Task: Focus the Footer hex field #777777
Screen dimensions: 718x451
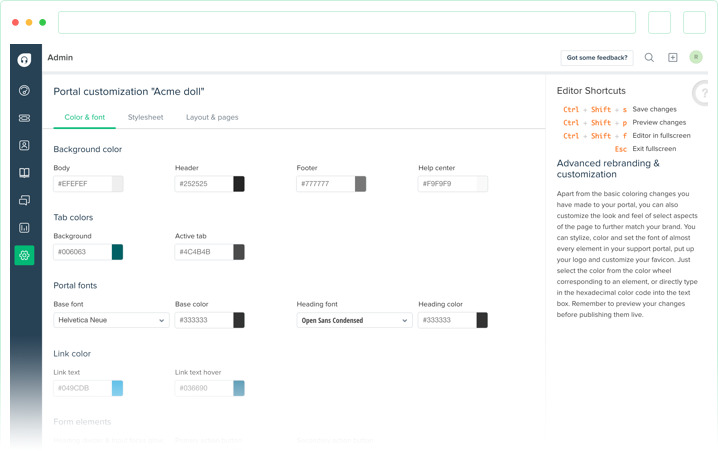Action: coord(326,184)
